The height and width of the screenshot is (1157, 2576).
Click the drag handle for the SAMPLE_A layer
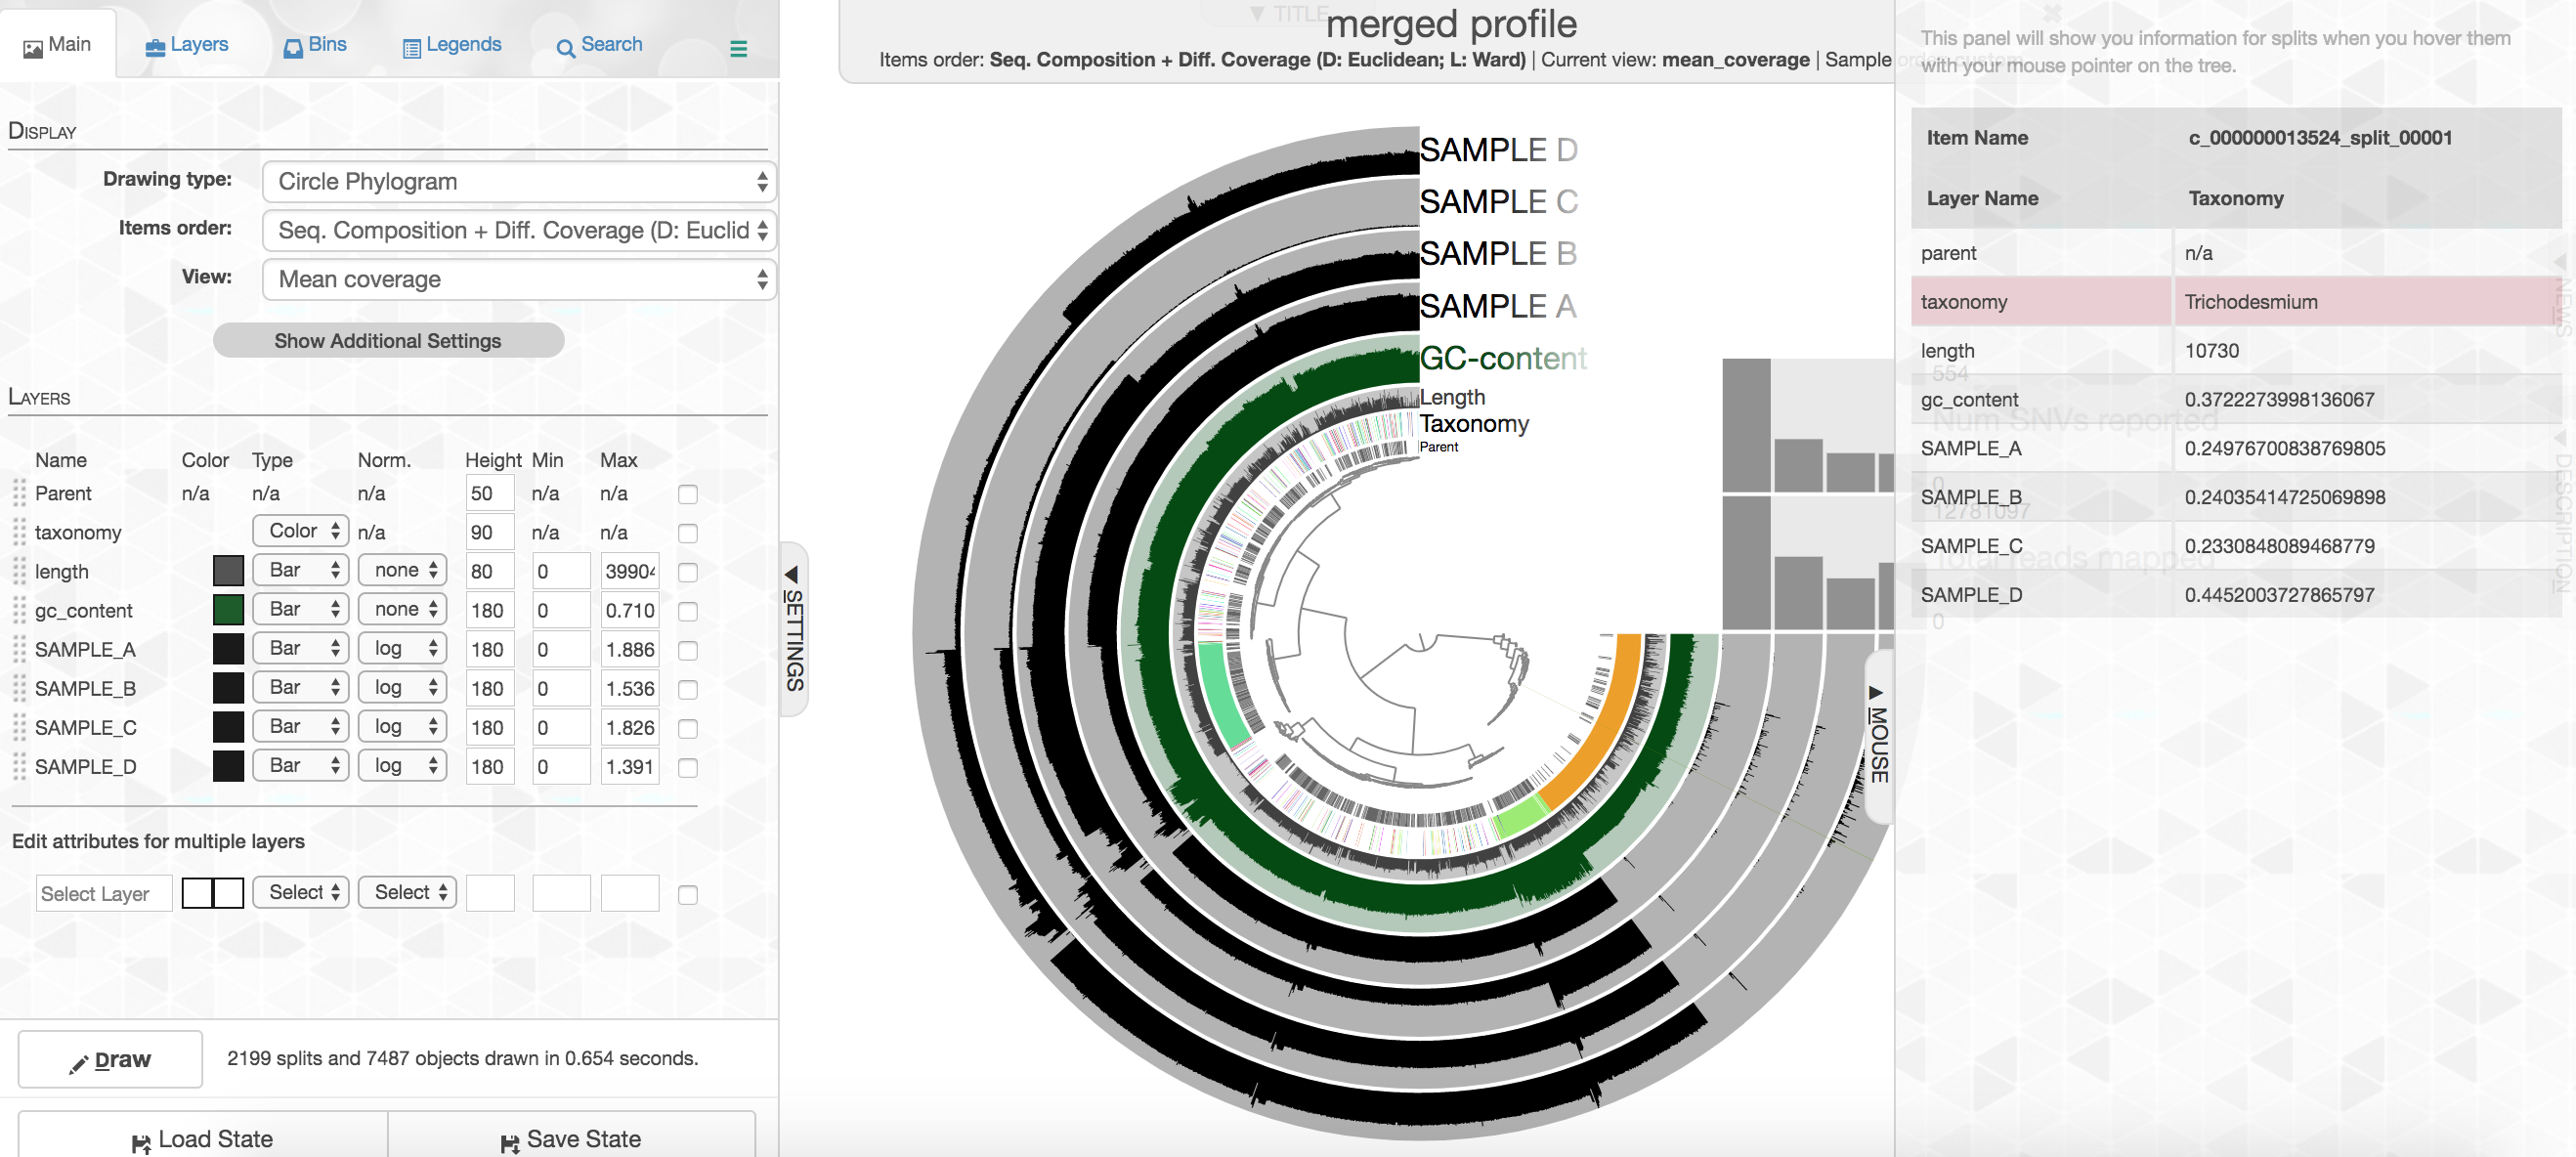[x=19, y=649]
